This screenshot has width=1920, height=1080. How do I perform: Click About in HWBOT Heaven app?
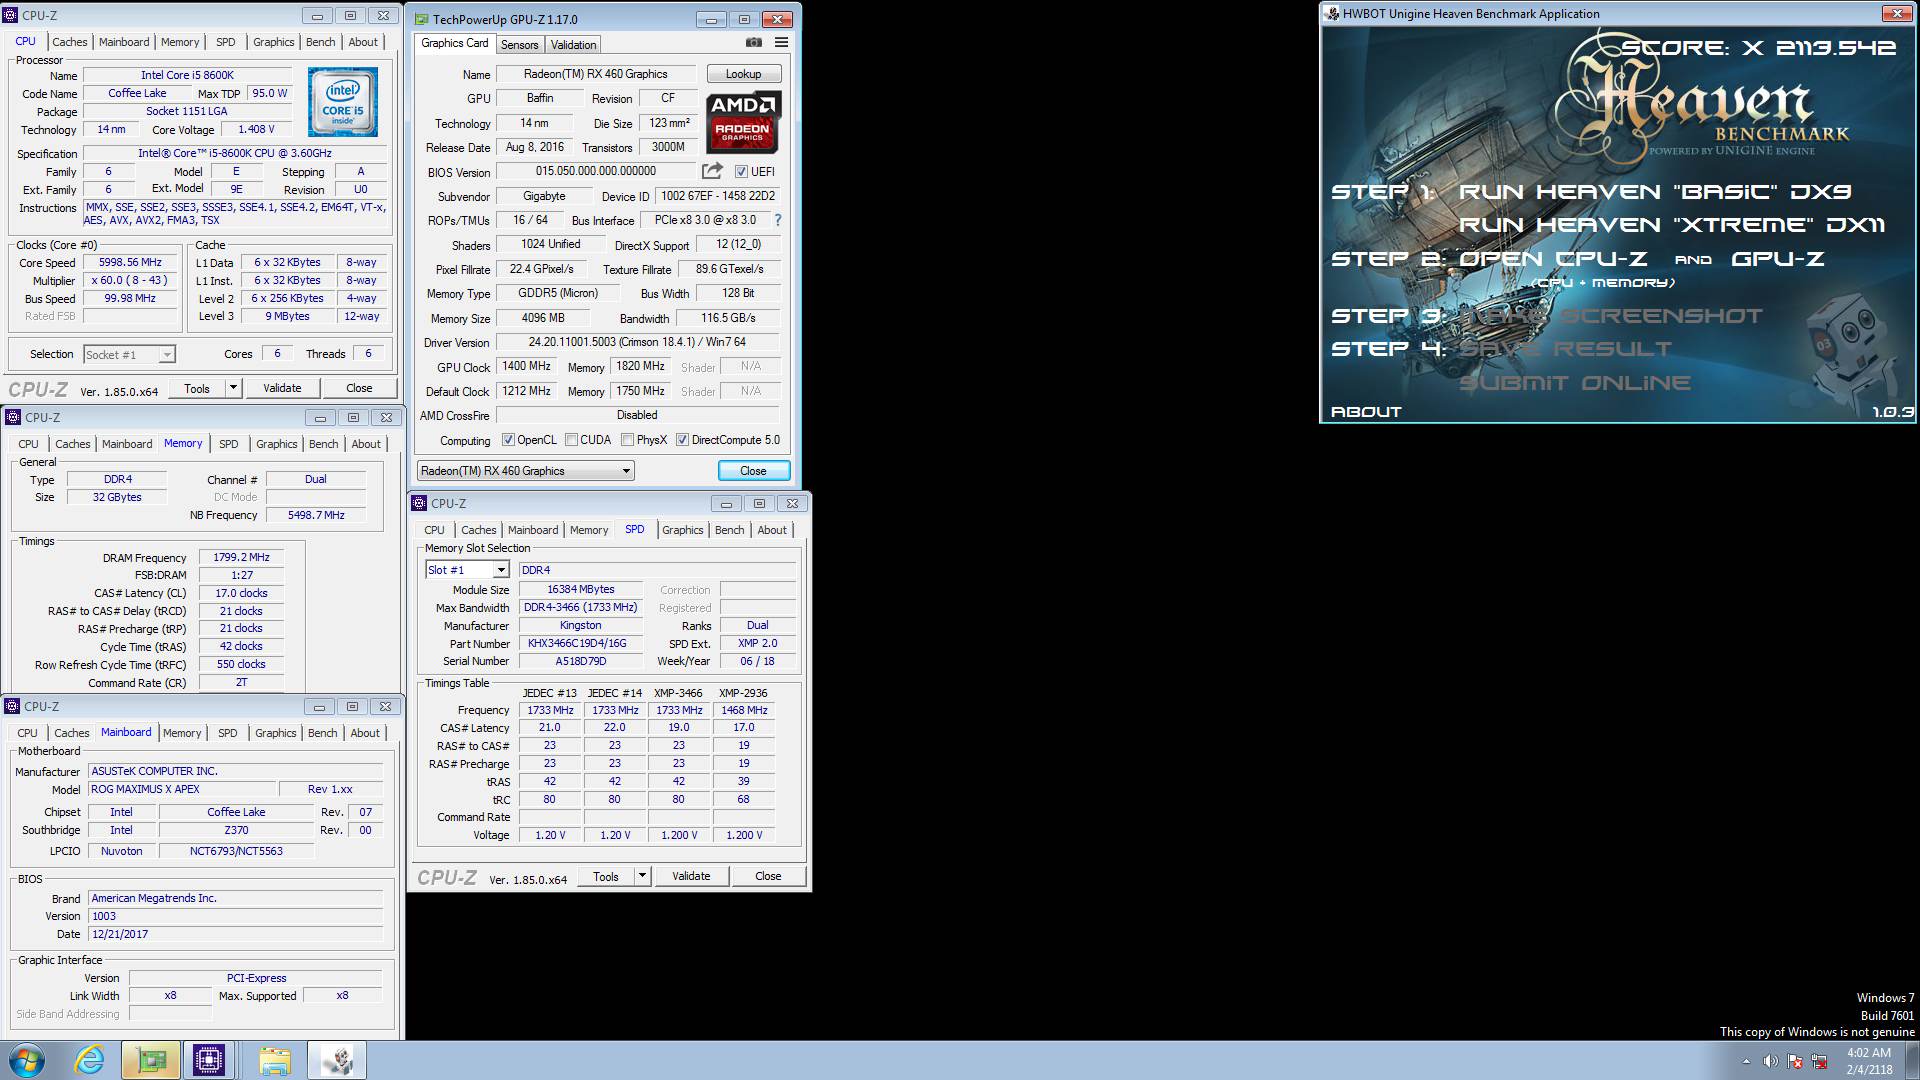1366,412
